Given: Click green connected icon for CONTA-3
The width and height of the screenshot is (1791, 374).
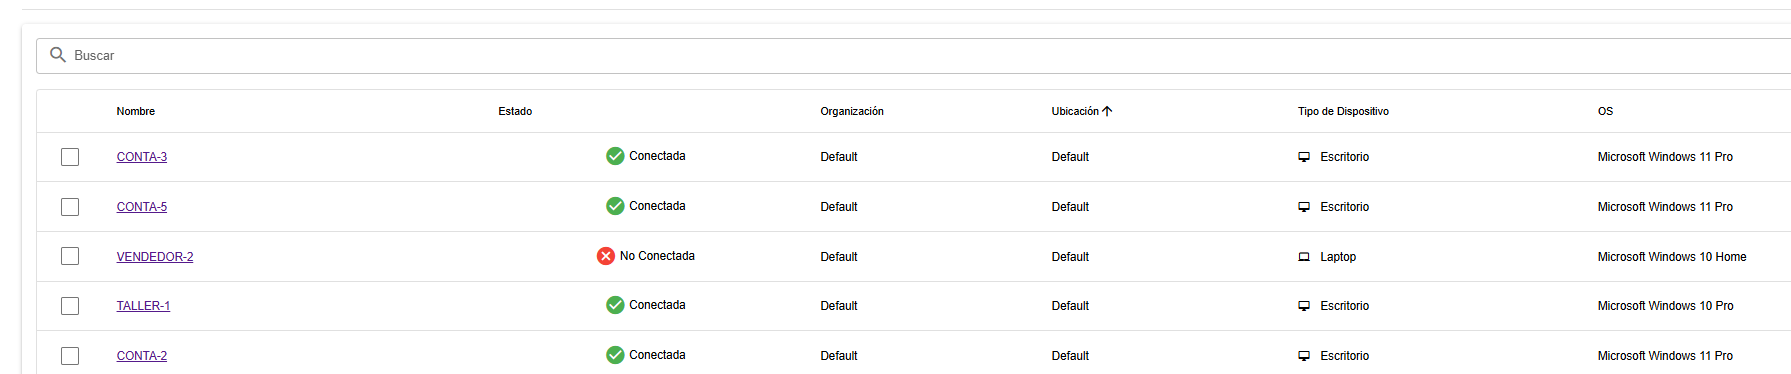Looking at the screenshot, I should [615, 156].
